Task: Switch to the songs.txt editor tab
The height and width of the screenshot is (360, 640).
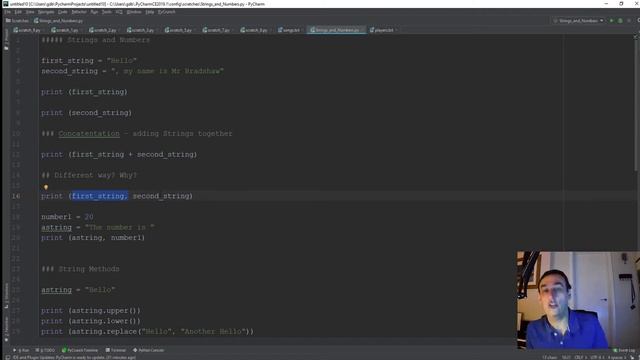Action: 289,30
